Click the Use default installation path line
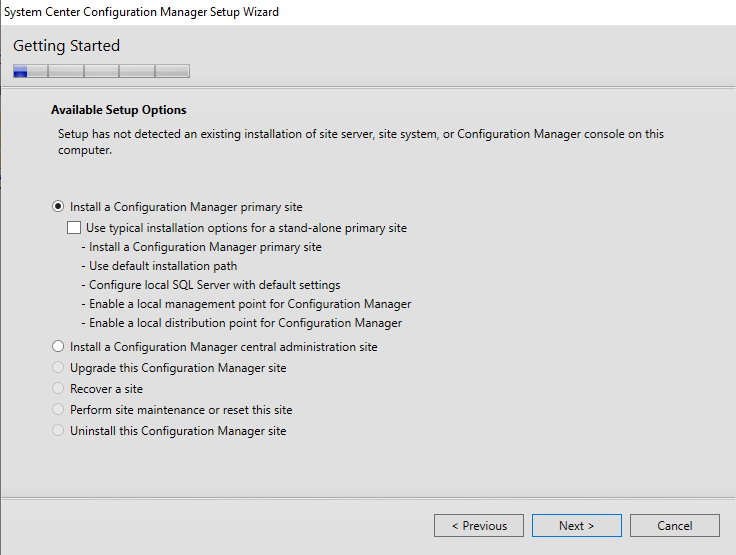736x555 pixels. (x=159, y=266)
